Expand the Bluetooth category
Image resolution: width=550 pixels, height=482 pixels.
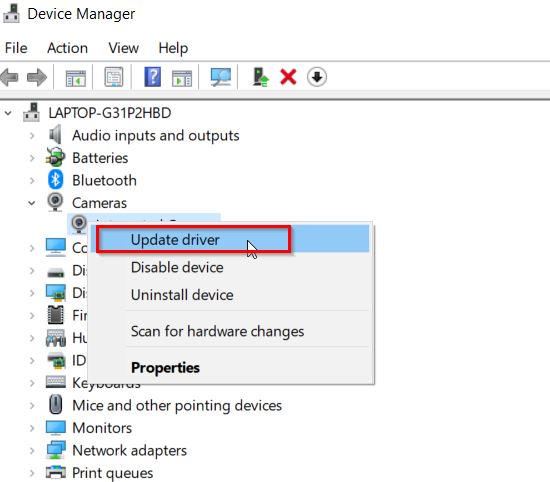[x=32, y=181]
